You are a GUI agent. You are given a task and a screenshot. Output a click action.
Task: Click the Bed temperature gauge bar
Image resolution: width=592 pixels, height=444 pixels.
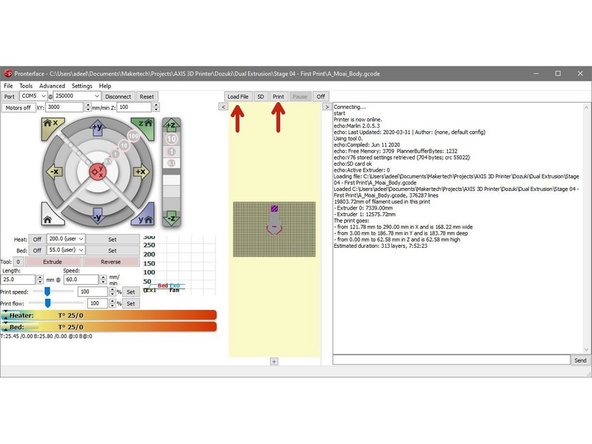(x=109, y=327)
